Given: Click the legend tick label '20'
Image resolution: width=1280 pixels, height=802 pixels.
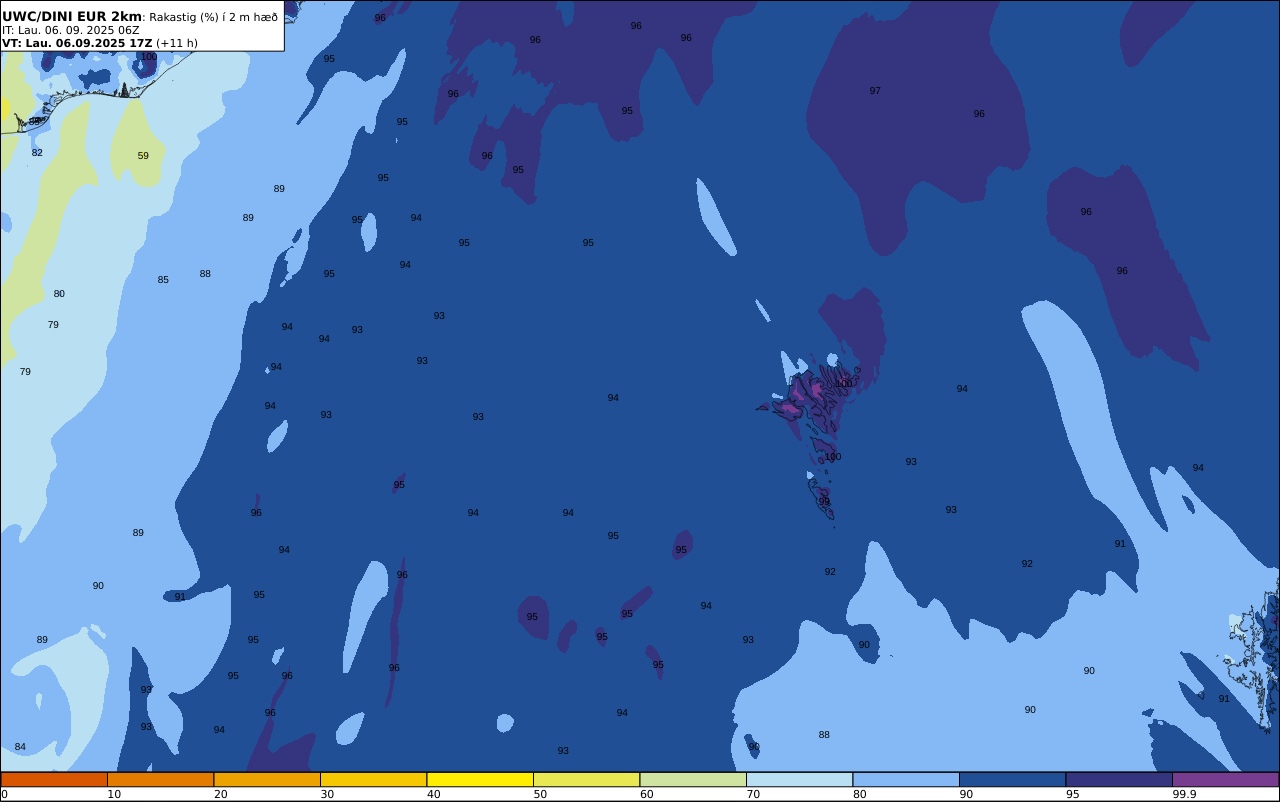Looking at the screenshot, I should click(x=220, y=794).
